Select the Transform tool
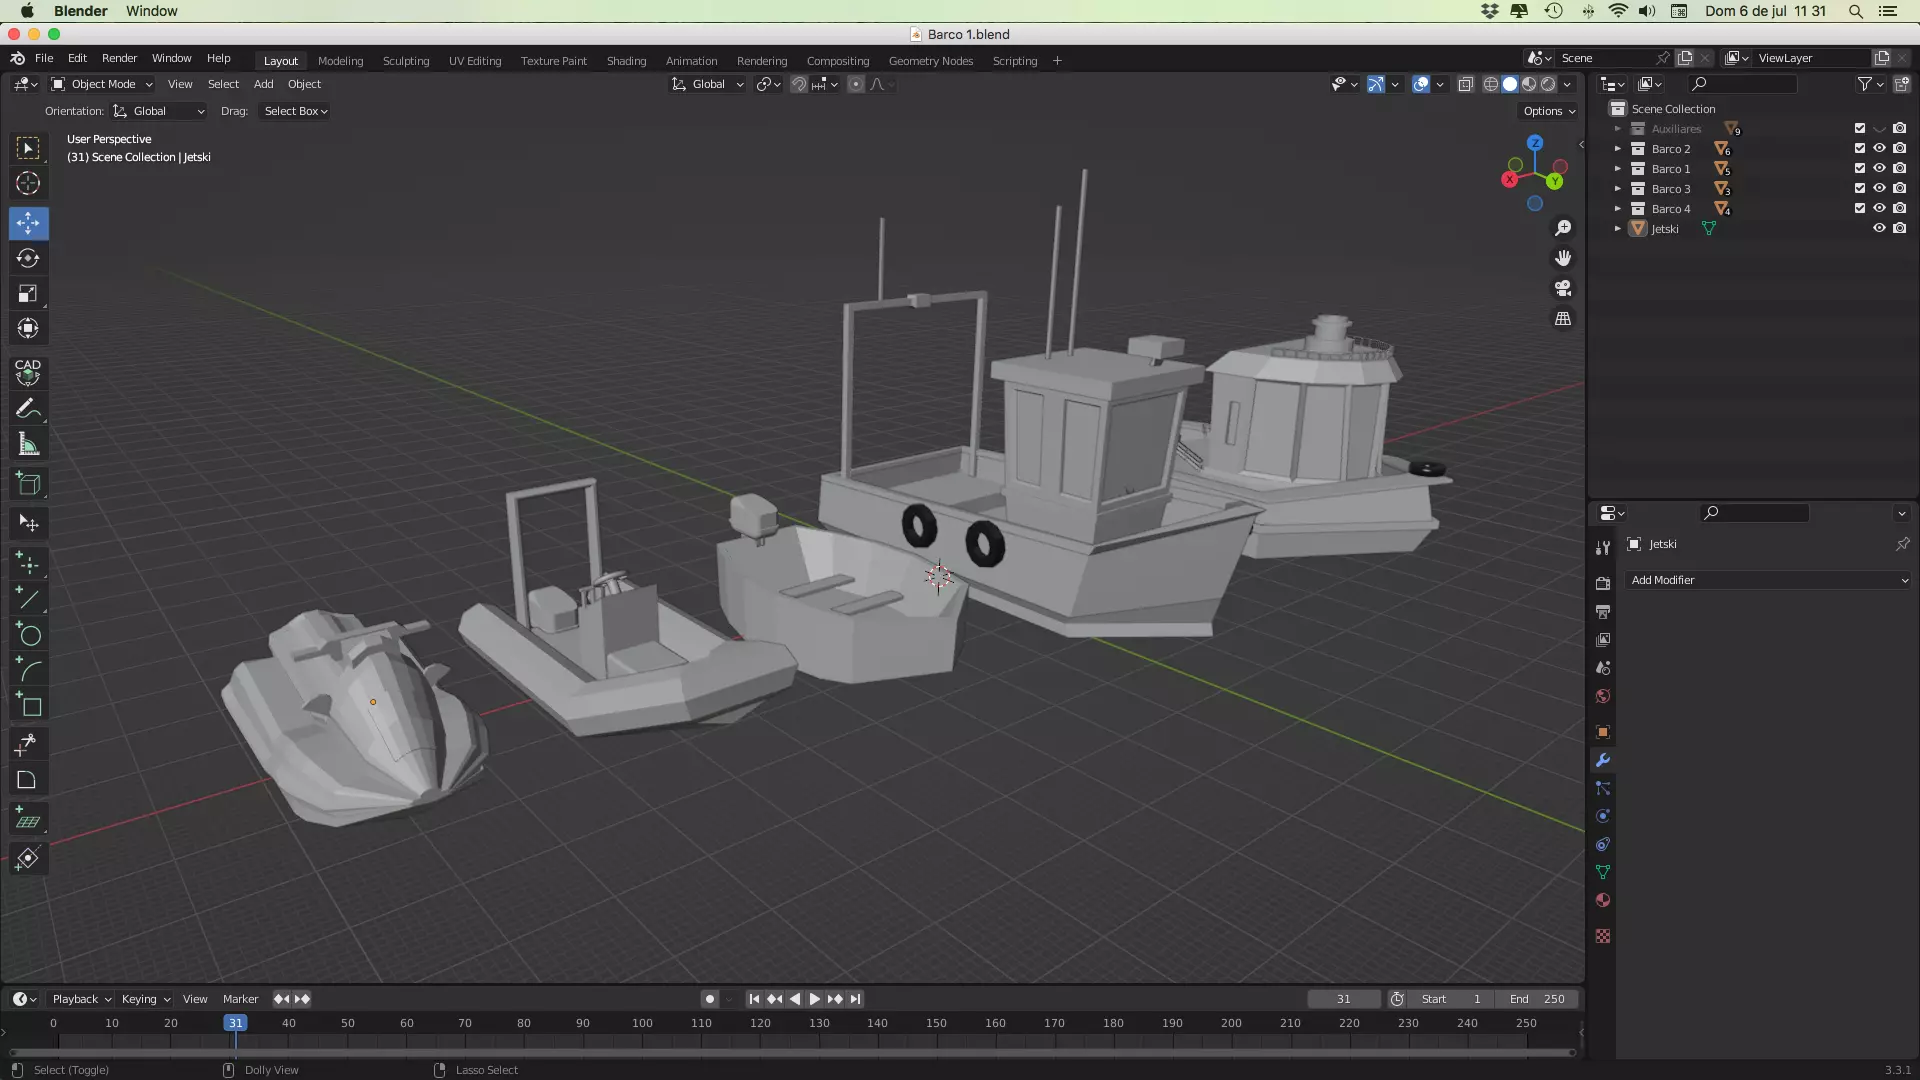 click(28, 328)
